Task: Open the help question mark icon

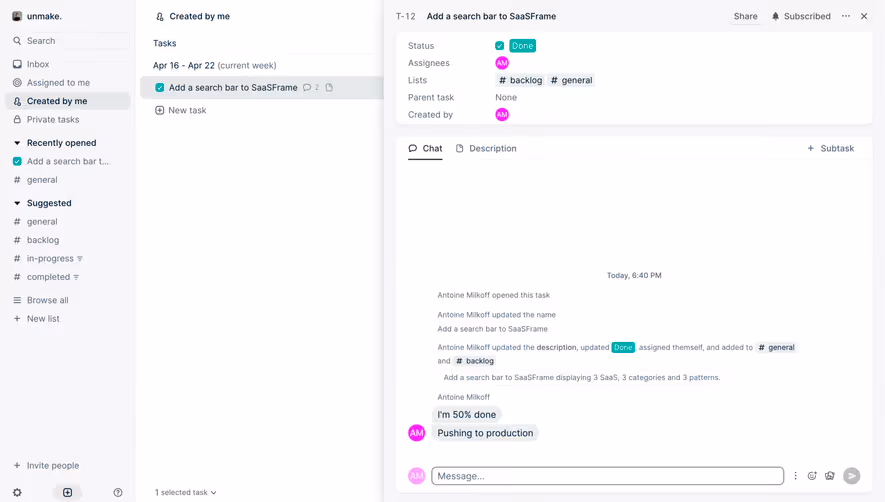Action: 118,492
